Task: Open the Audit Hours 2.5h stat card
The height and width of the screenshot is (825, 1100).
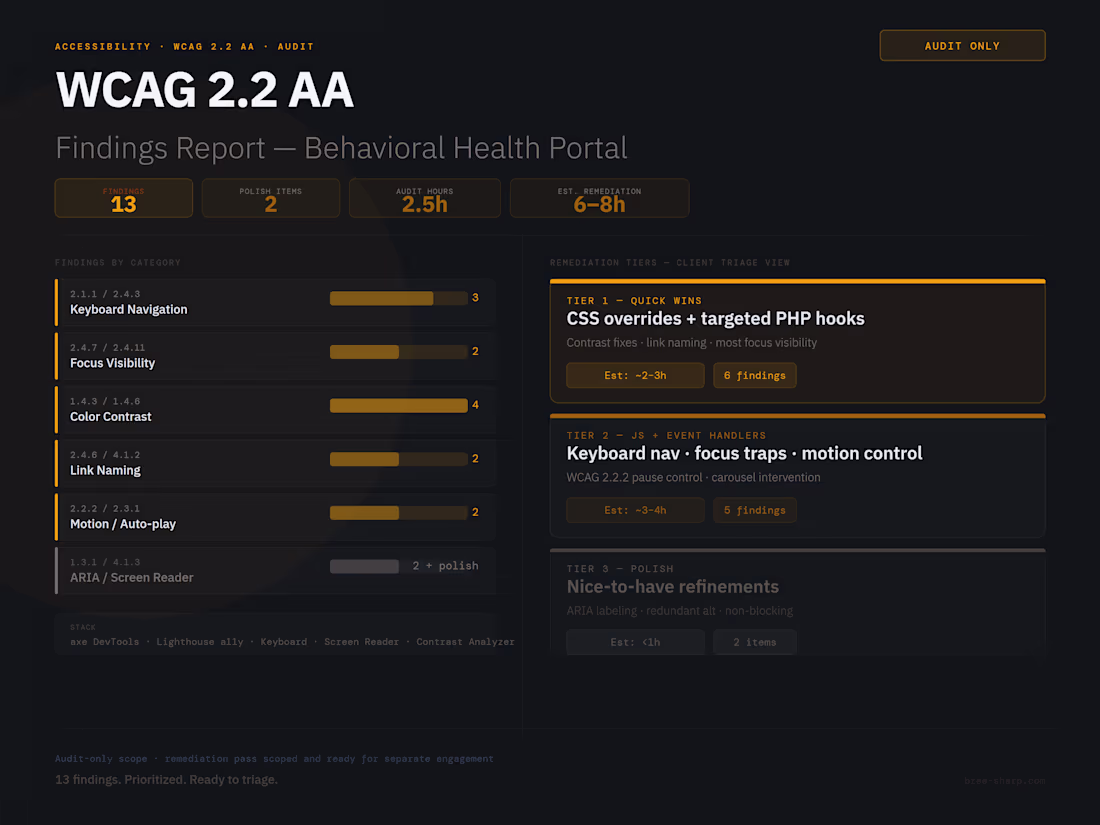Action: tap(424, 198)
